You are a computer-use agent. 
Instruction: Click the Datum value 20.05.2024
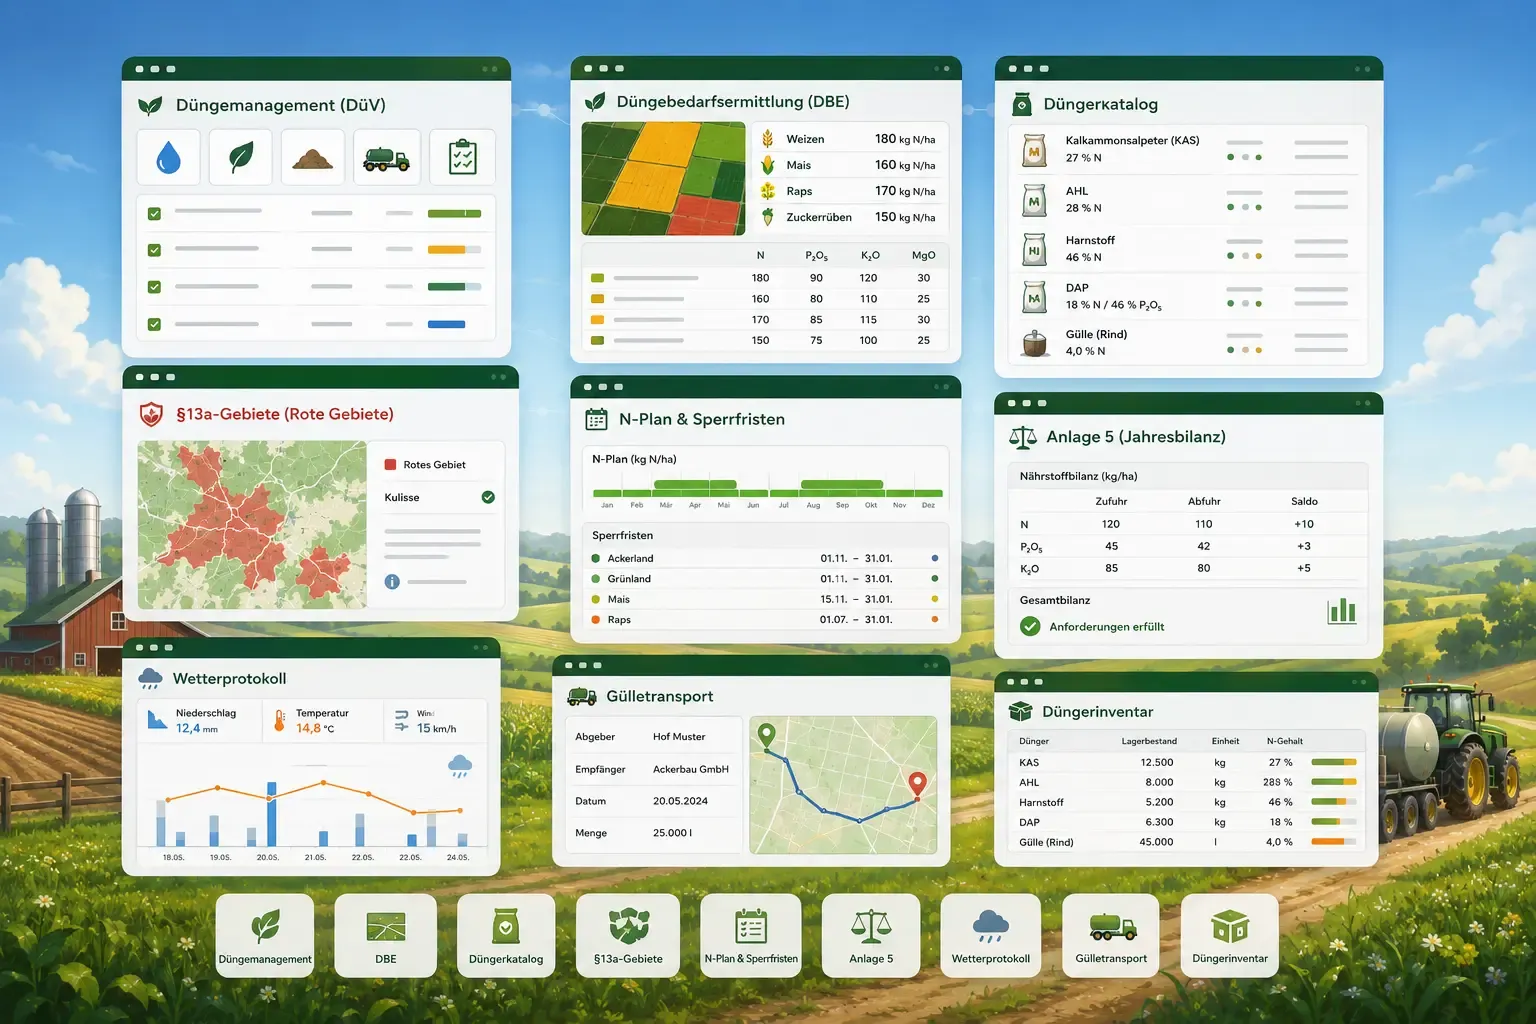coord(680,801)
